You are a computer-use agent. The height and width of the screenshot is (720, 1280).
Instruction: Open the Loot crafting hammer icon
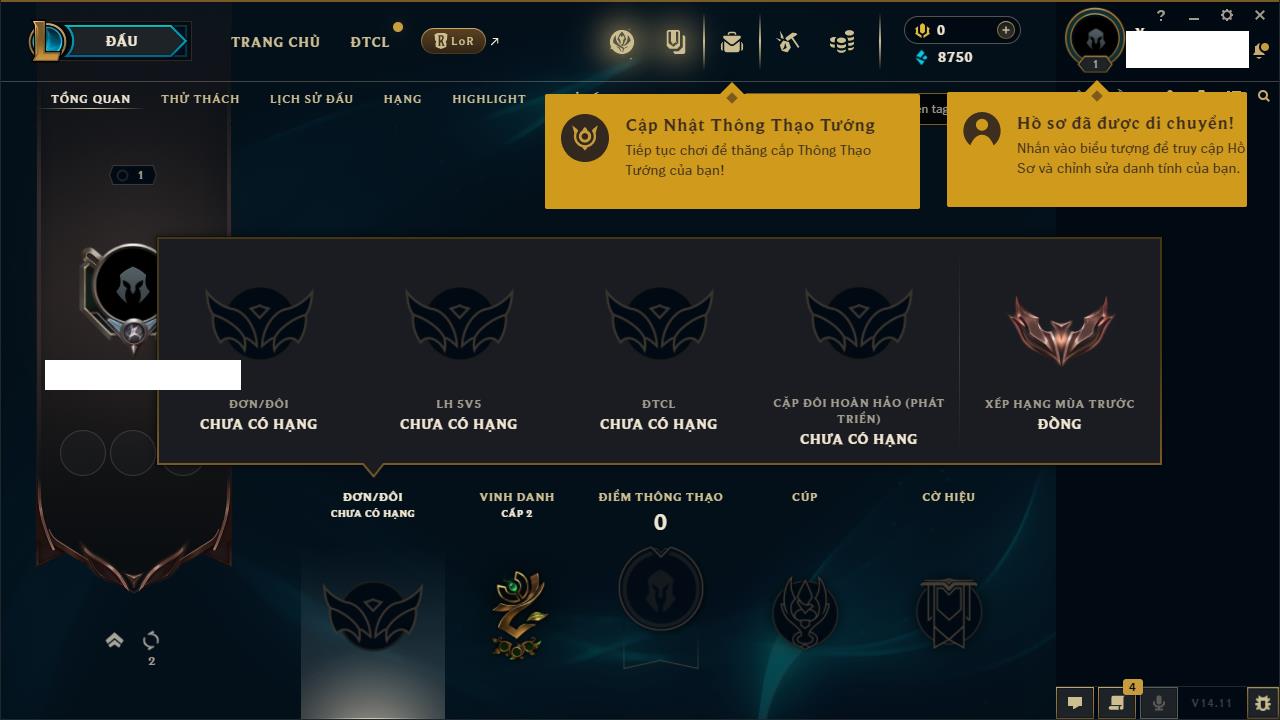(x=788, y=42)
